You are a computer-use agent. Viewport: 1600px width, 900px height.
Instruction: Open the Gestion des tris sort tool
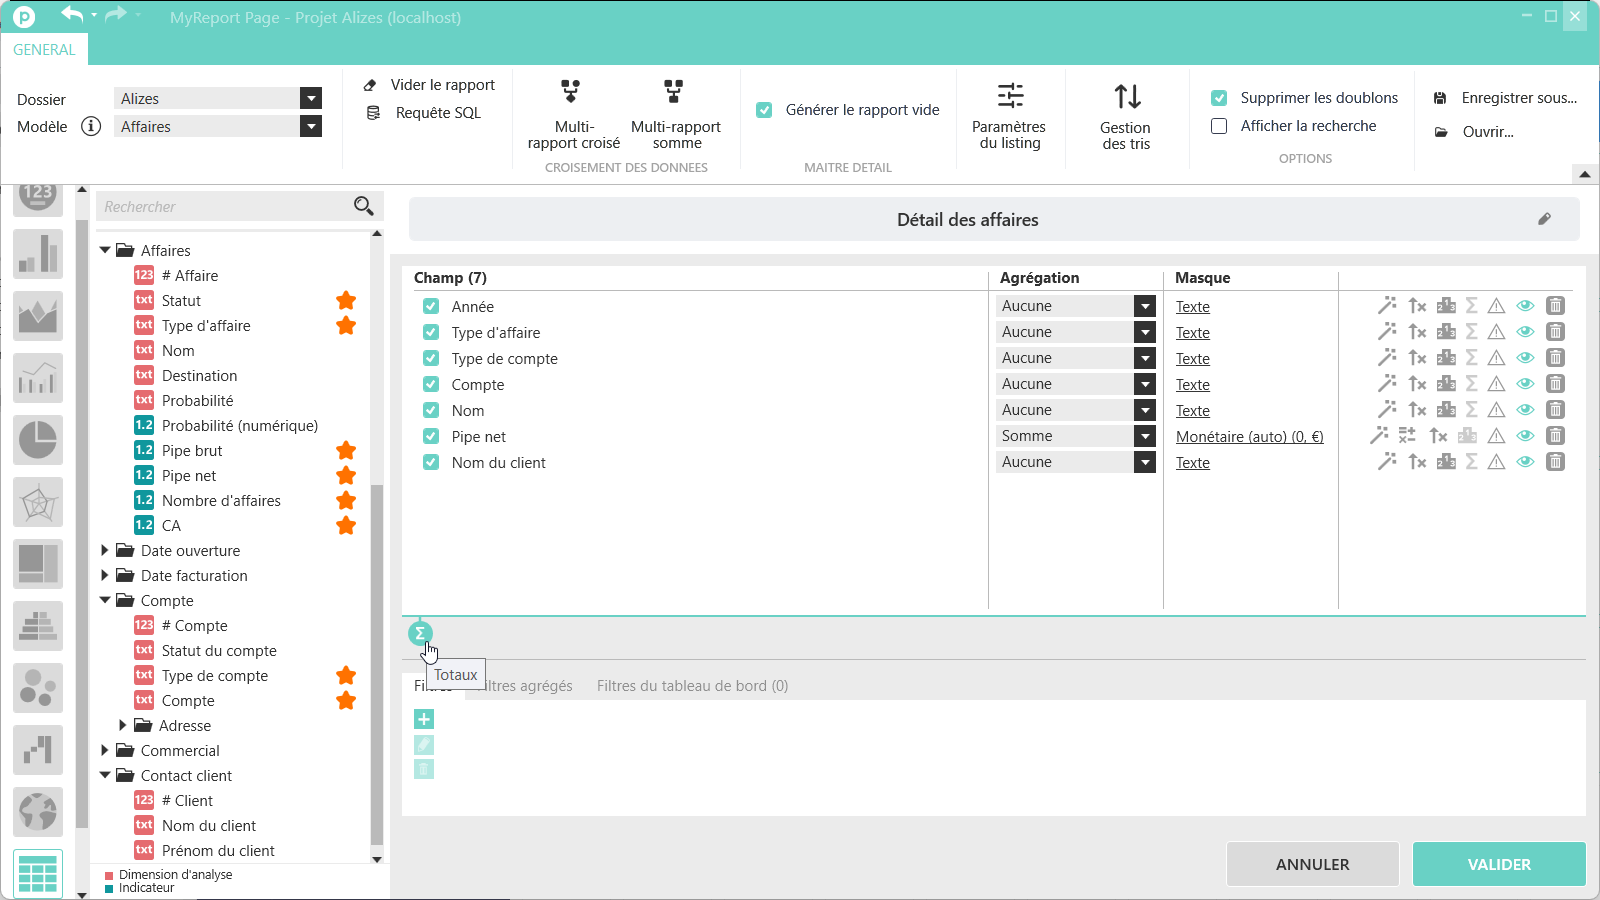pyautogui.click(x=1126, y=116)
